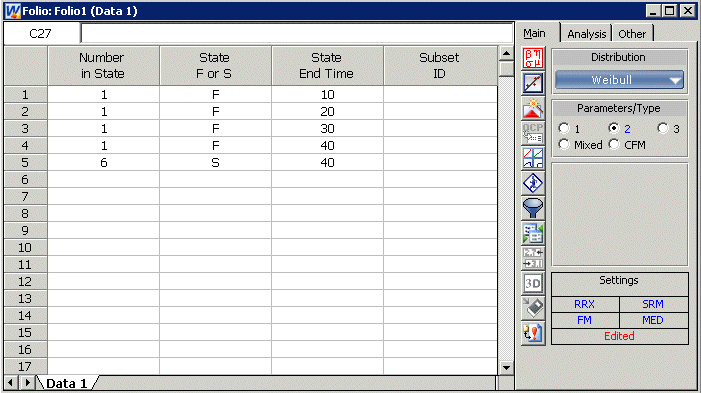Viewport: 701px width, 393px height.
Task: Select row header 10
Action: [x=25, y=248]
